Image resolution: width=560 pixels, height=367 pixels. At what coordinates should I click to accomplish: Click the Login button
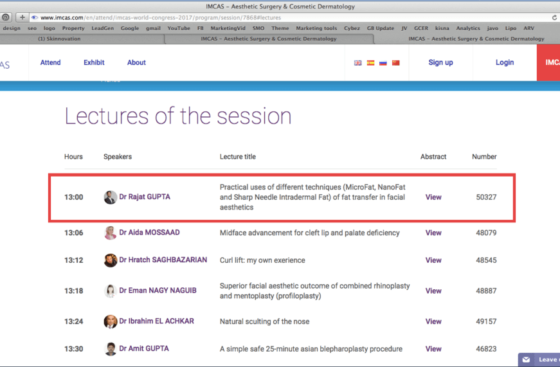point(505,62)
